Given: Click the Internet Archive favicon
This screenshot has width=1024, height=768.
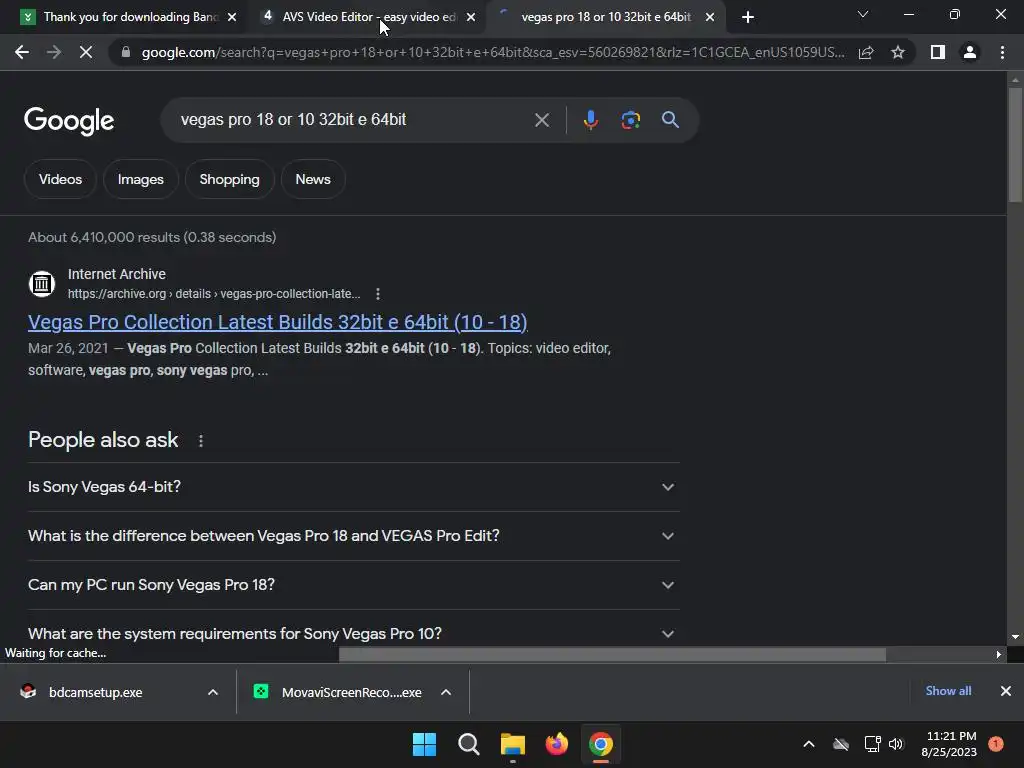Looking at the screenshot, I should point(42,284).
